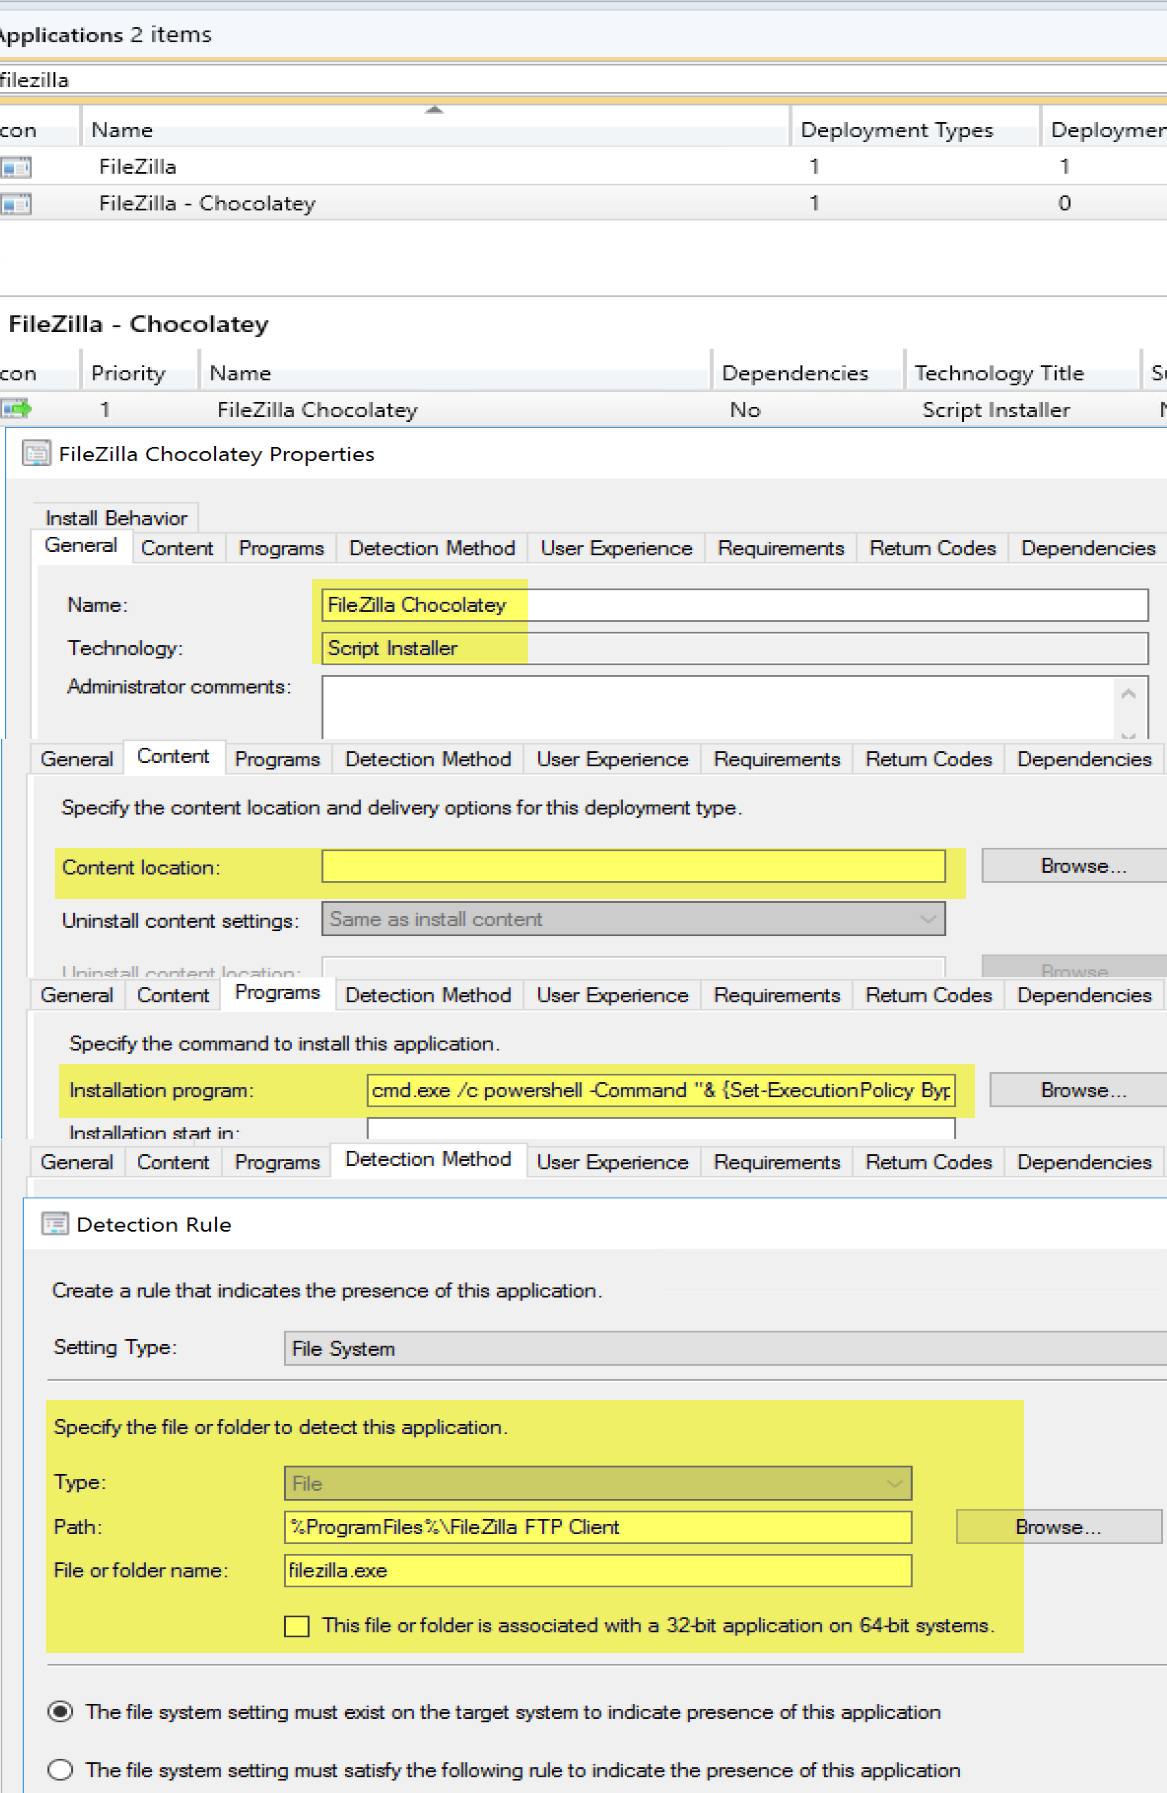
Task: Click Browse next to the detection Path field
Action: tap(1058, 1527)
